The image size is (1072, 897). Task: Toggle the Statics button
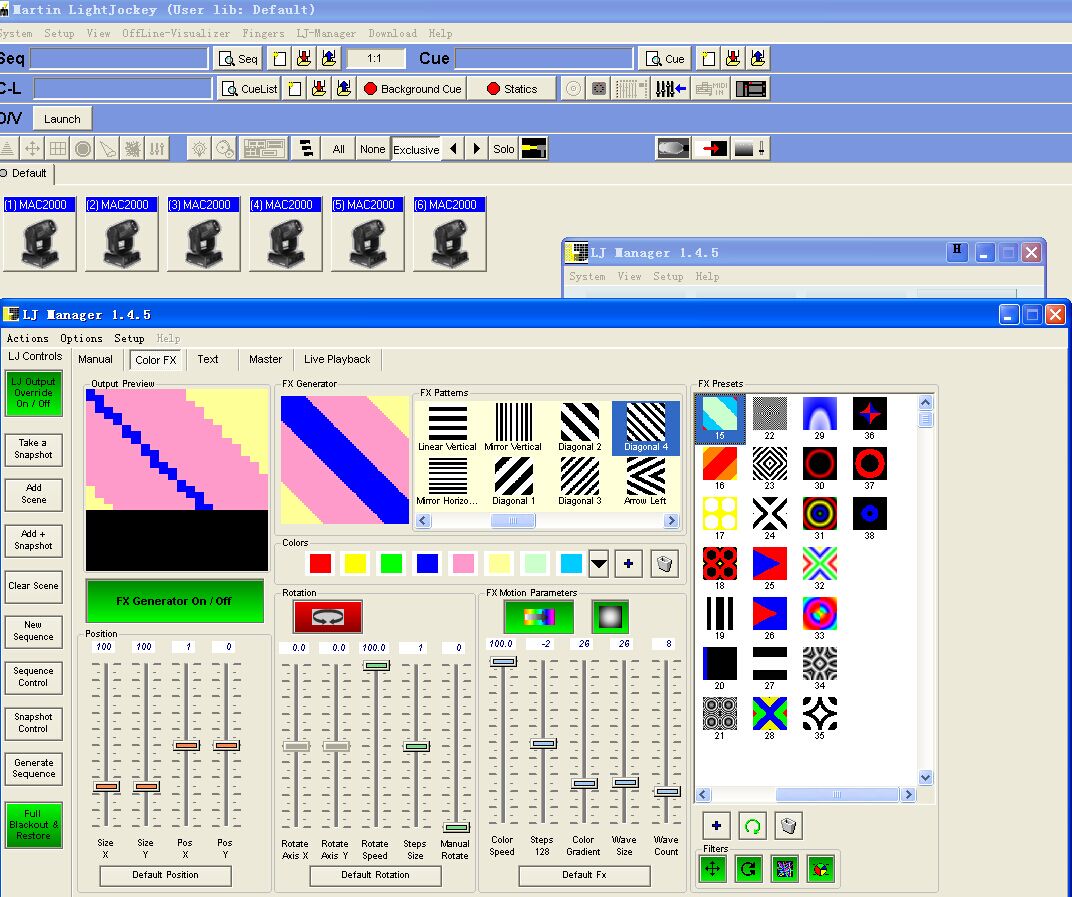point(511,89)
